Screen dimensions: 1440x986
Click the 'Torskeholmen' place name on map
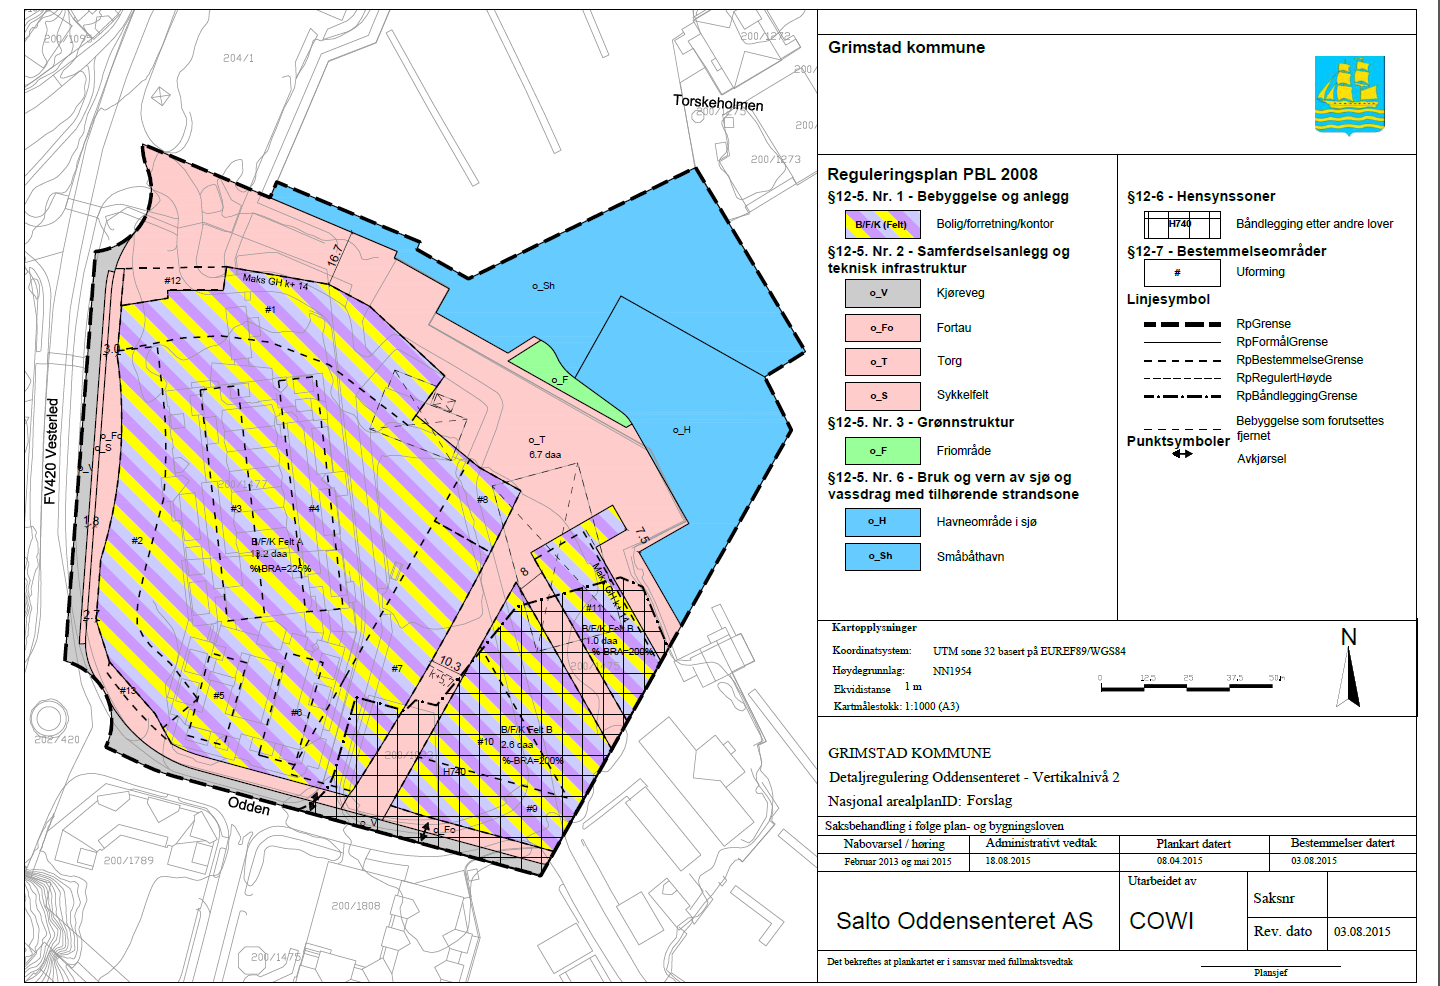pyautogui.click(x=718, y=102)
